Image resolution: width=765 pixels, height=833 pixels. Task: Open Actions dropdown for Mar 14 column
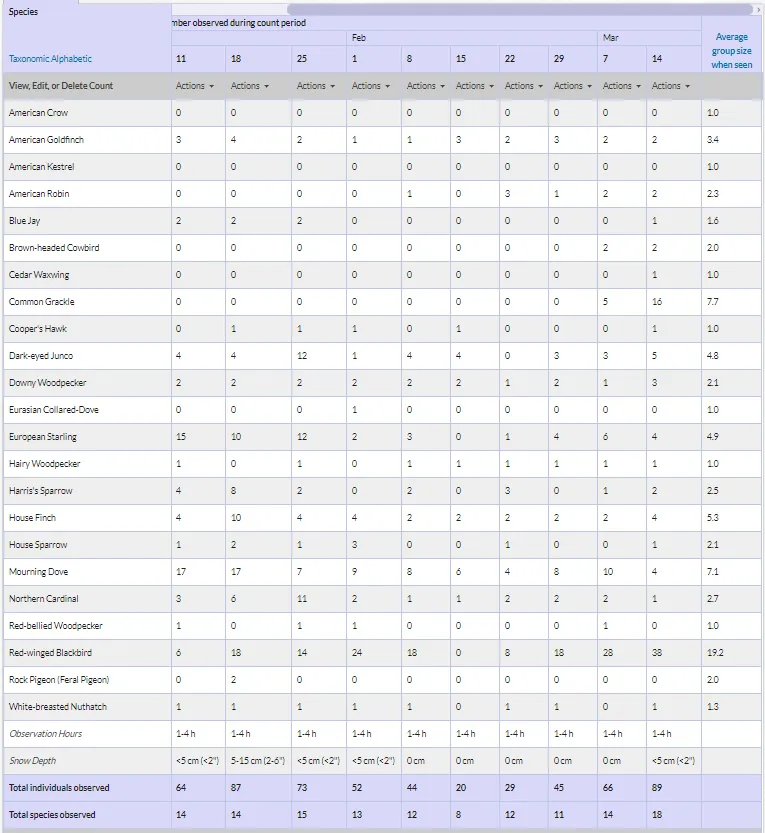click(x=670, y=86)
